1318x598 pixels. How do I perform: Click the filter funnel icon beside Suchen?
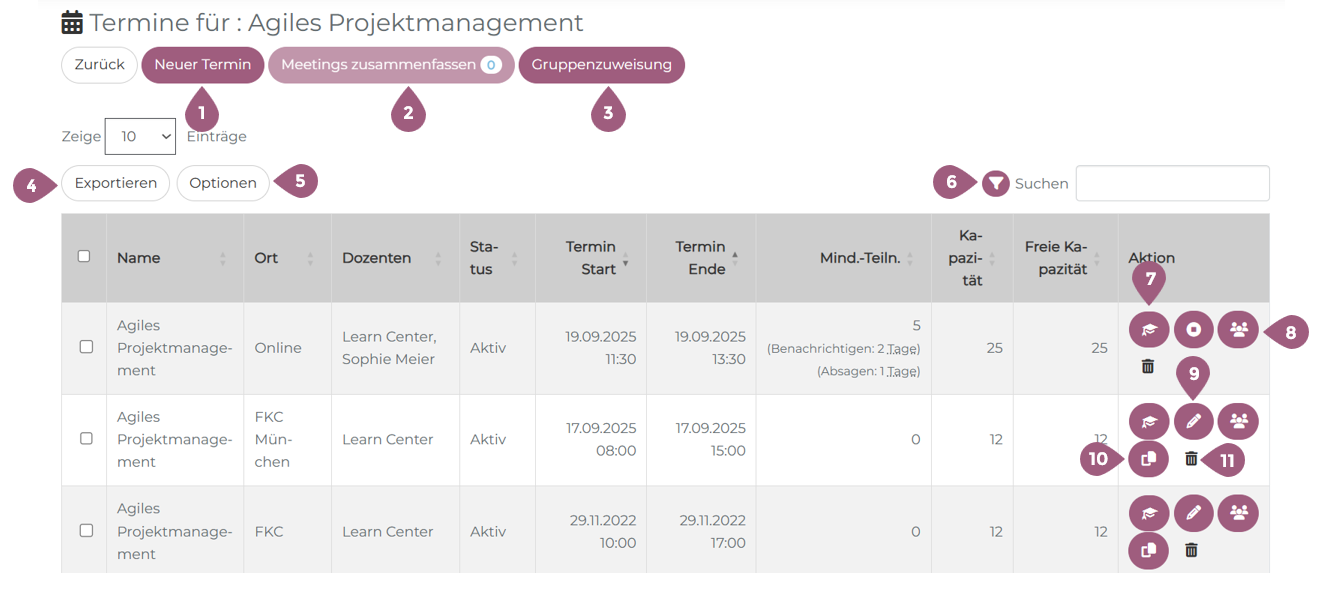pyautogui.click(x=995, y=183)
